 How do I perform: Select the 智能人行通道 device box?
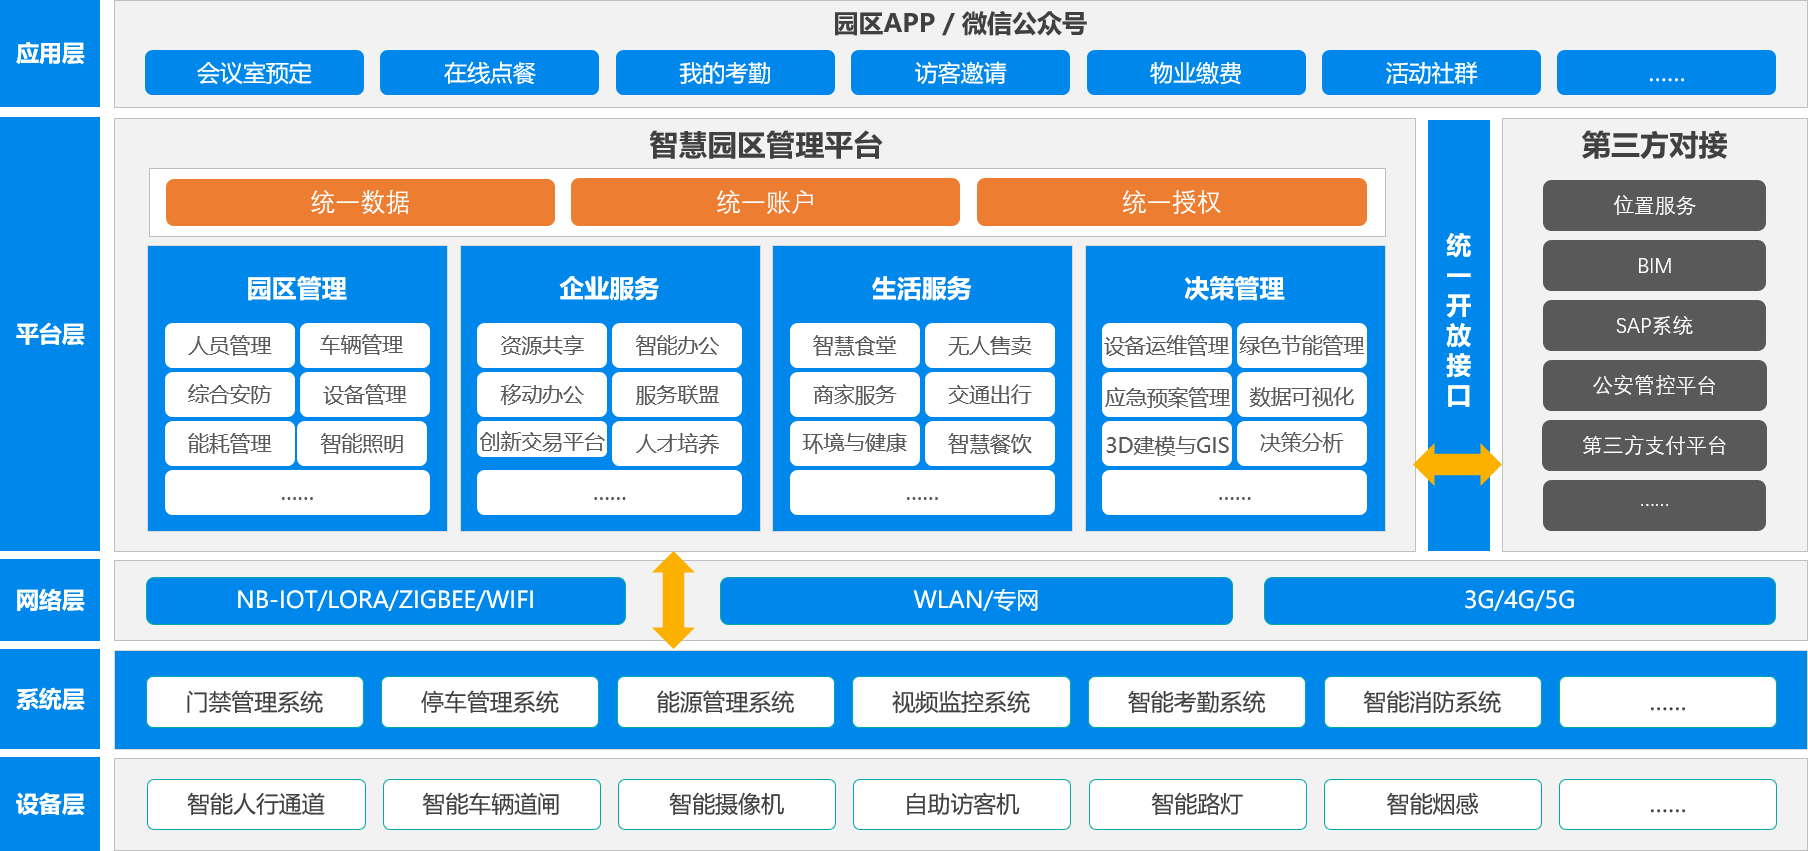[256, 804]
